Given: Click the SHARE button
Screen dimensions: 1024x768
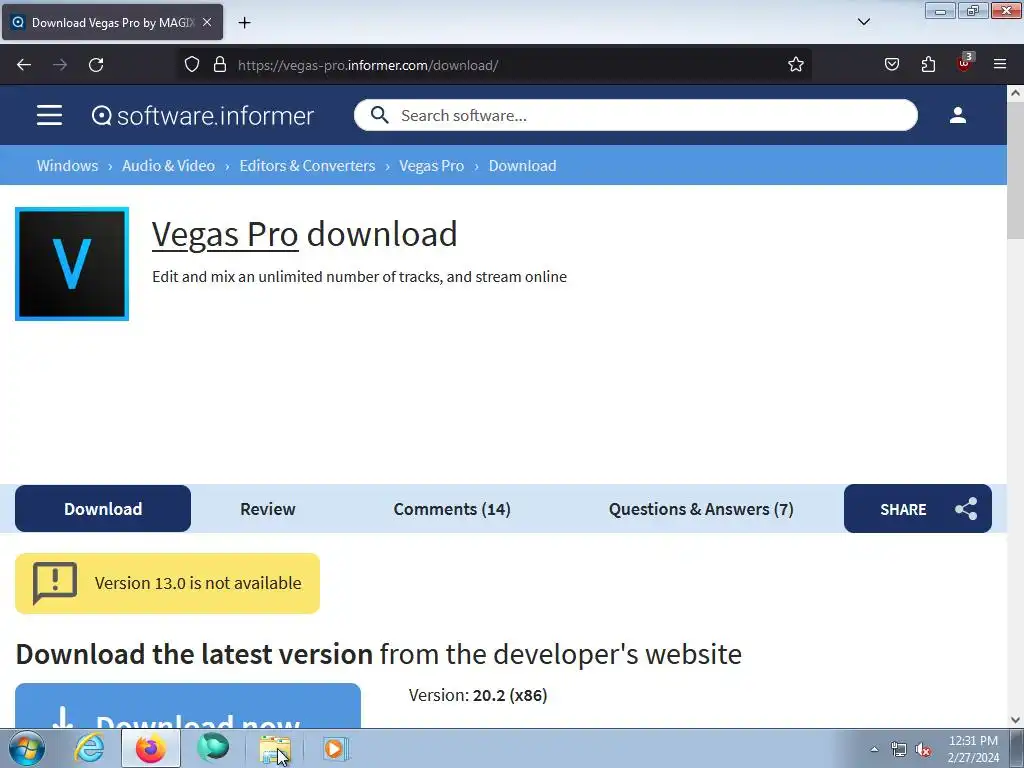Looking at the screenshot, I should [918, 509].
